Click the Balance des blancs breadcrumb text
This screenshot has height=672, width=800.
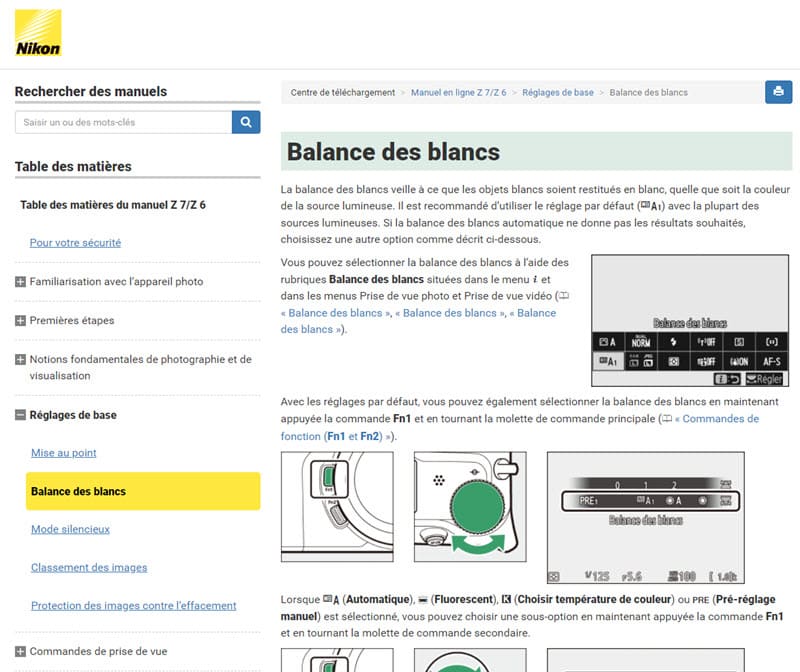pos(648,92)
